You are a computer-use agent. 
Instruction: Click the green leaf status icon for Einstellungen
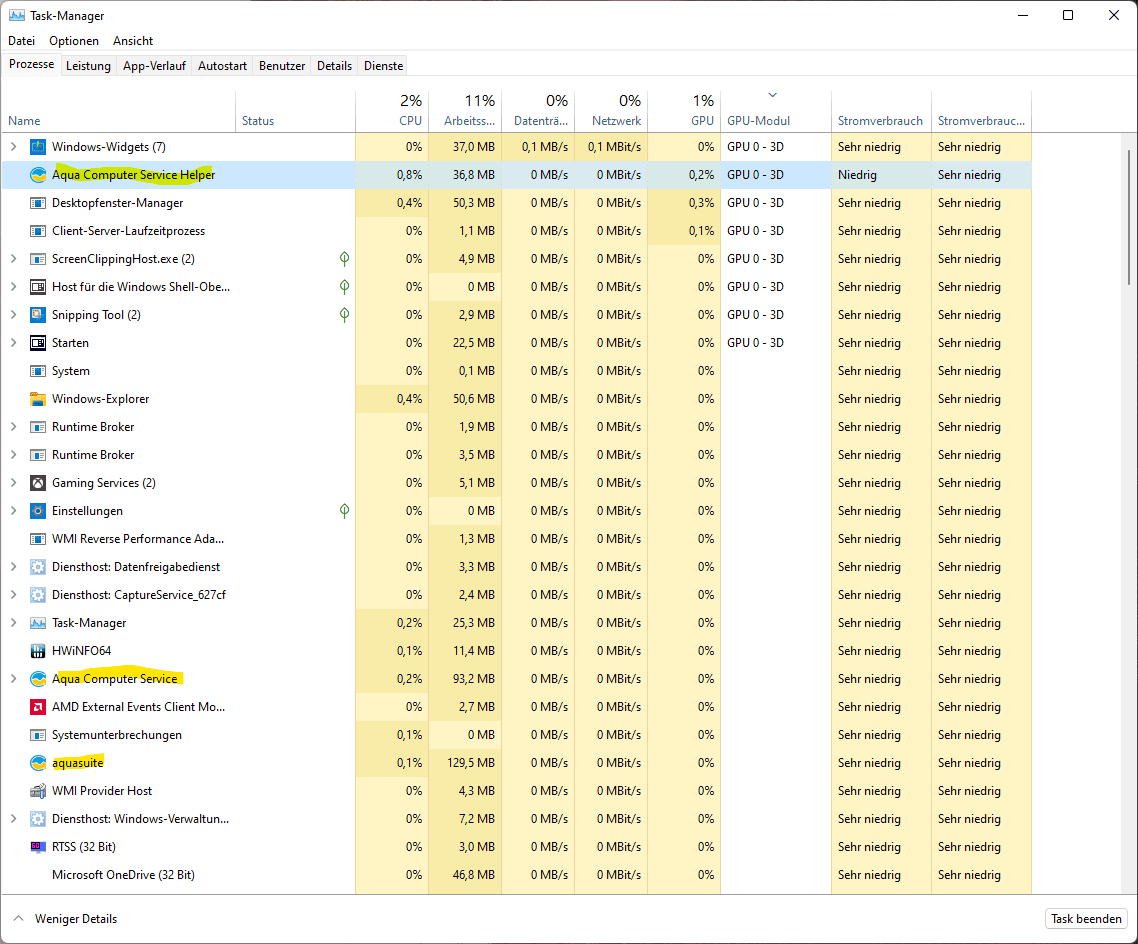click(345, 511)
